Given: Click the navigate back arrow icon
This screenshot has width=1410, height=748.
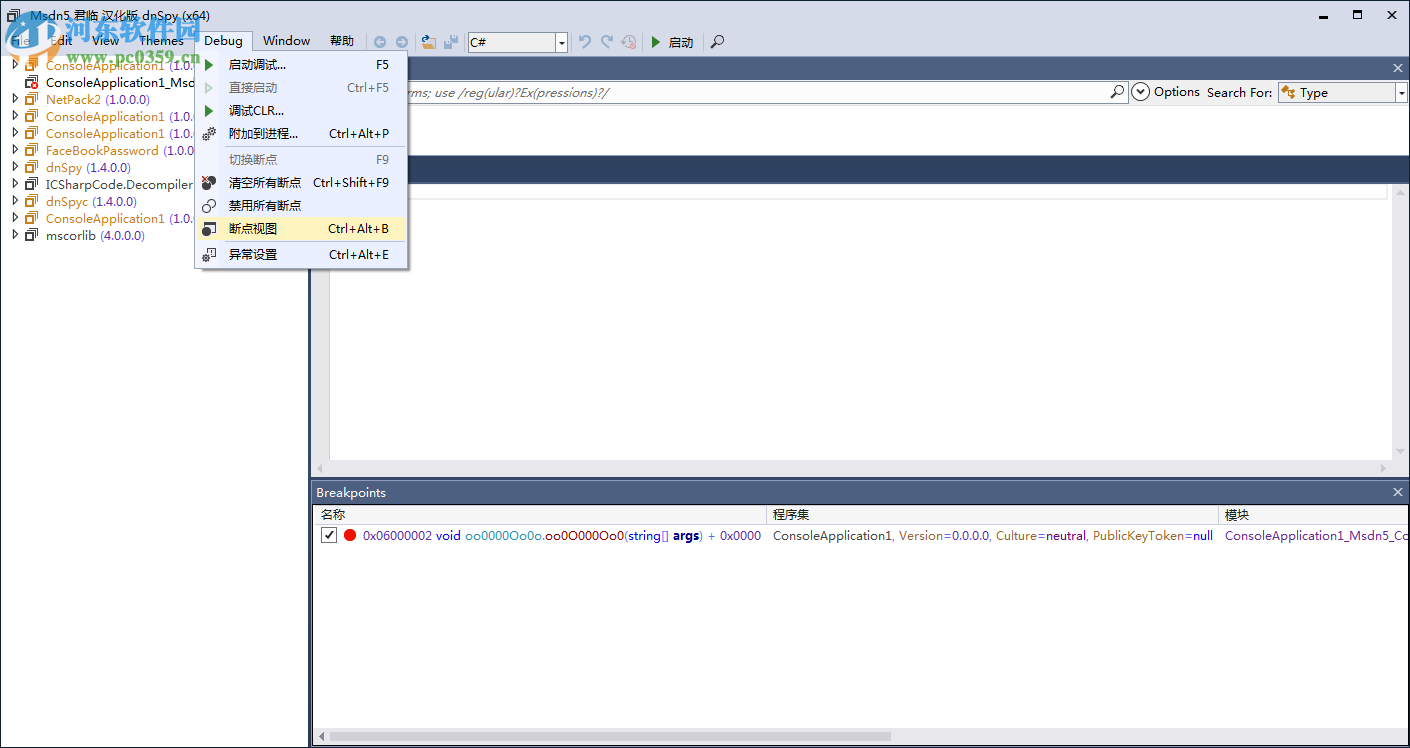Looking at the screenshot, I should [380, 42].
